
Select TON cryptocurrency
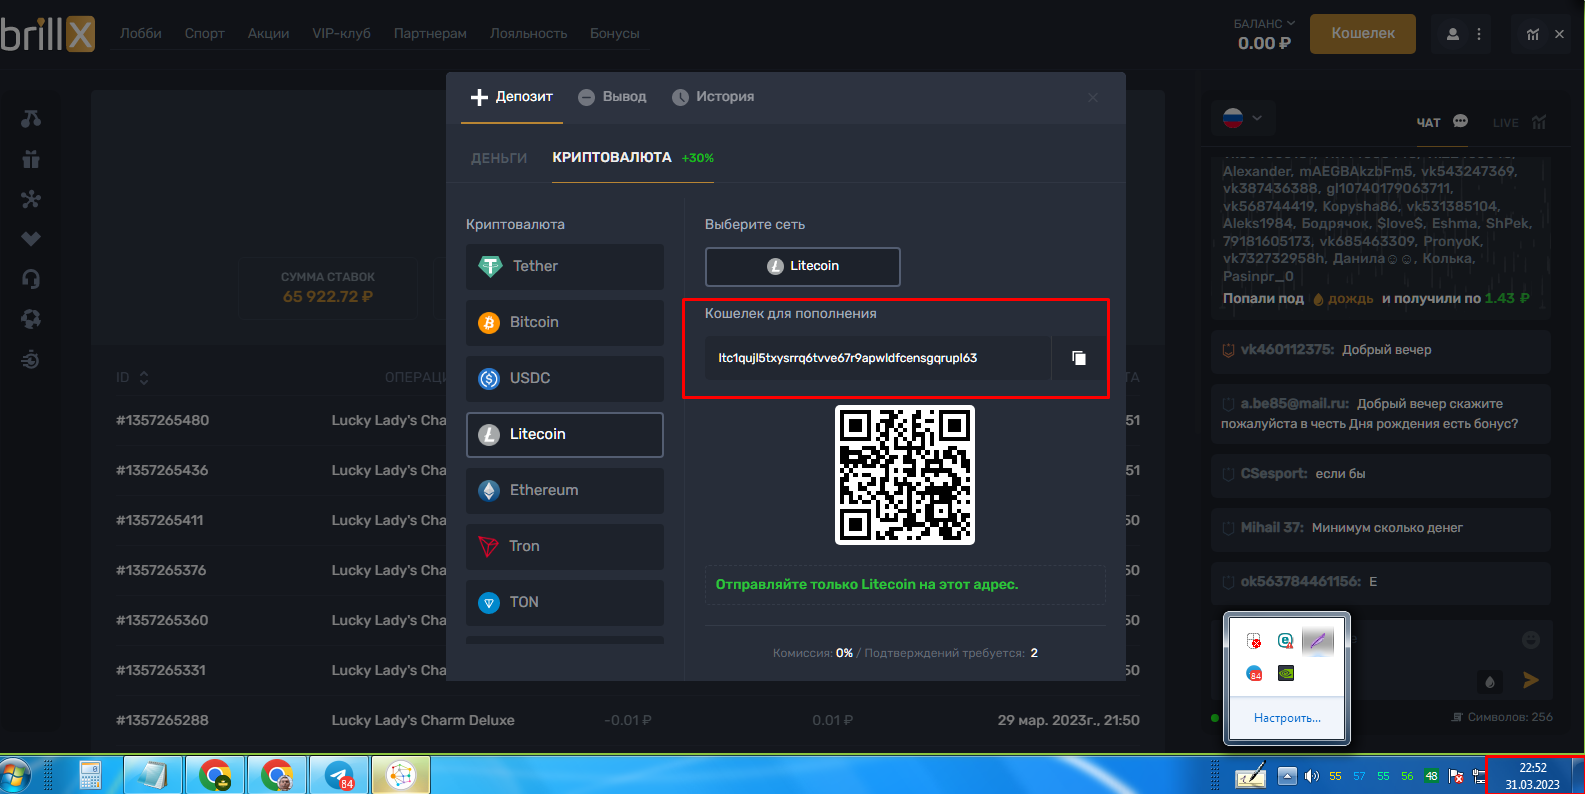pyautogui.click(x=565, y=602)
